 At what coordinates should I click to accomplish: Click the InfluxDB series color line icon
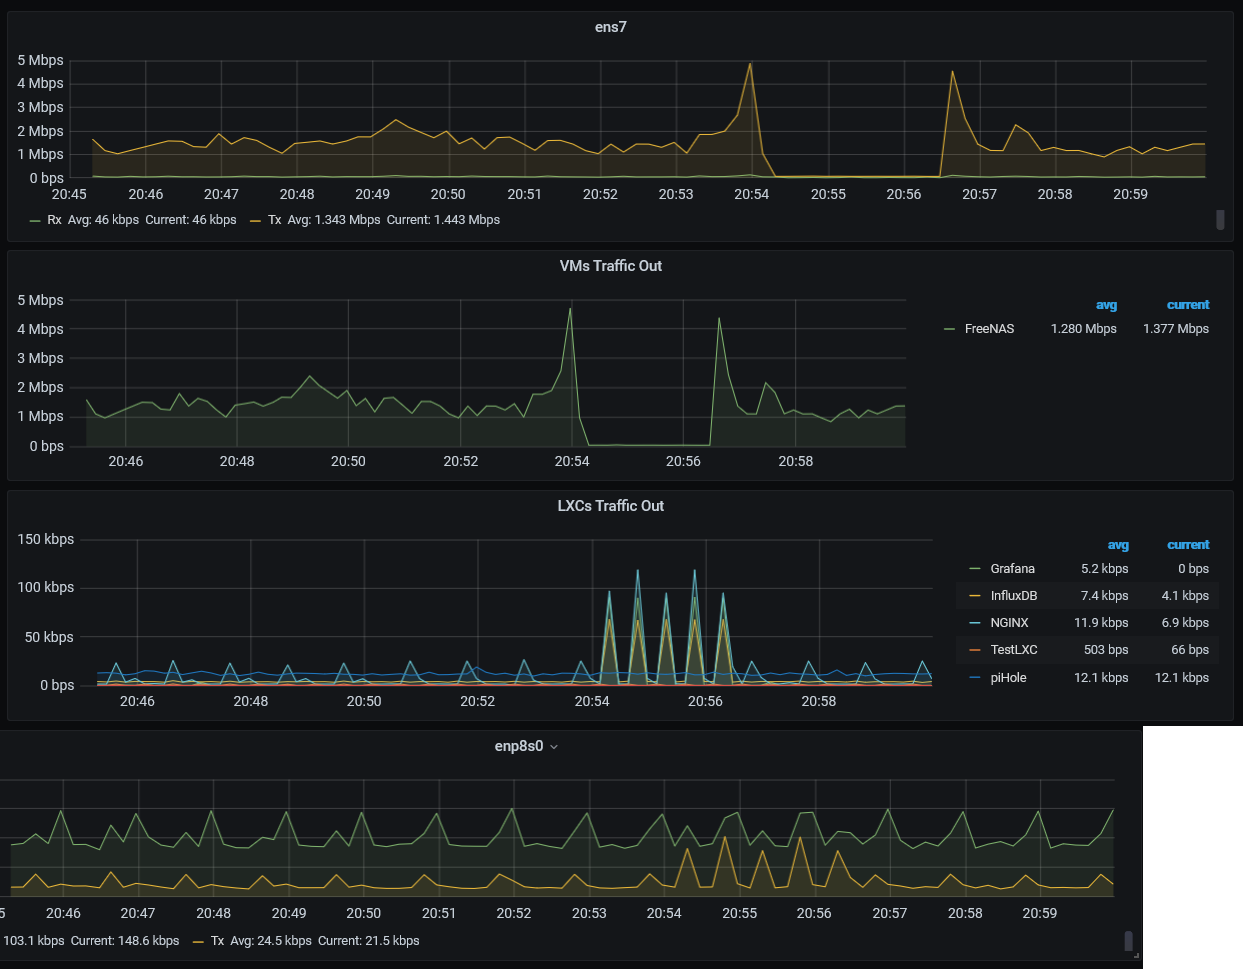[x=975, y=596]
